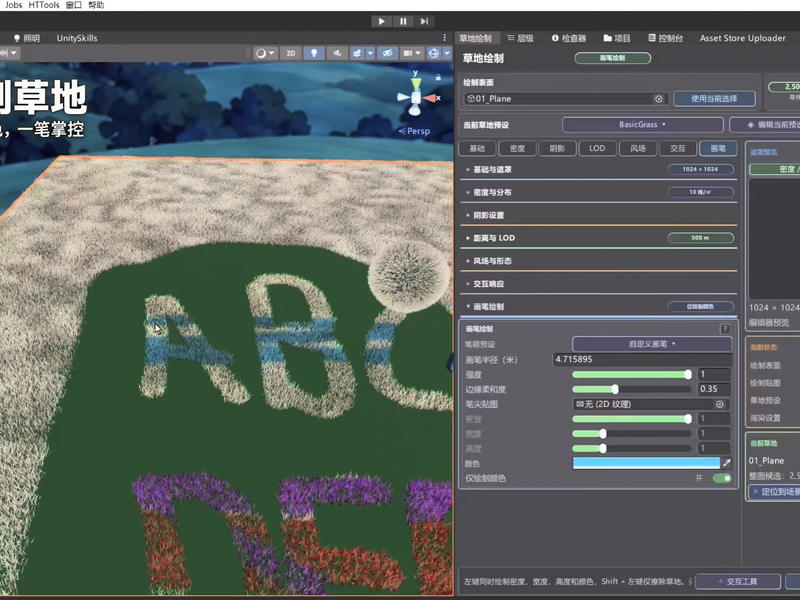Toggle 2D scene view mode
Image resolution: width=800 pixels, height=600 pixels.
[x=291, y=53]
